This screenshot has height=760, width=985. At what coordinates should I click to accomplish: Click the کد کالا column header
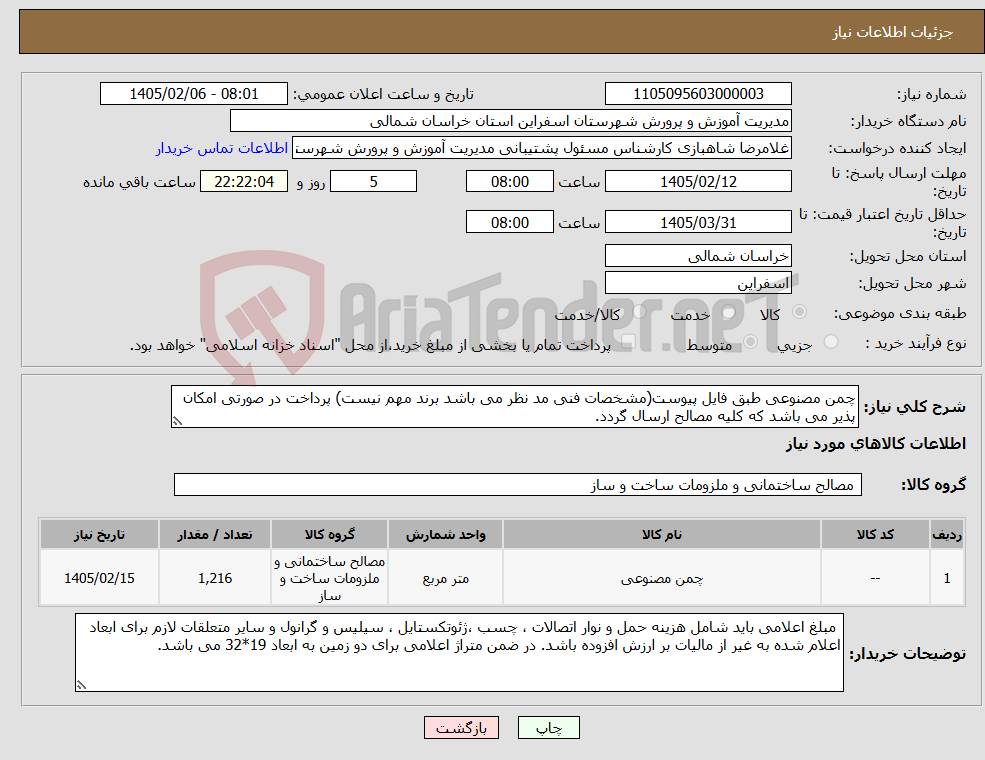(x=875, y=535)
